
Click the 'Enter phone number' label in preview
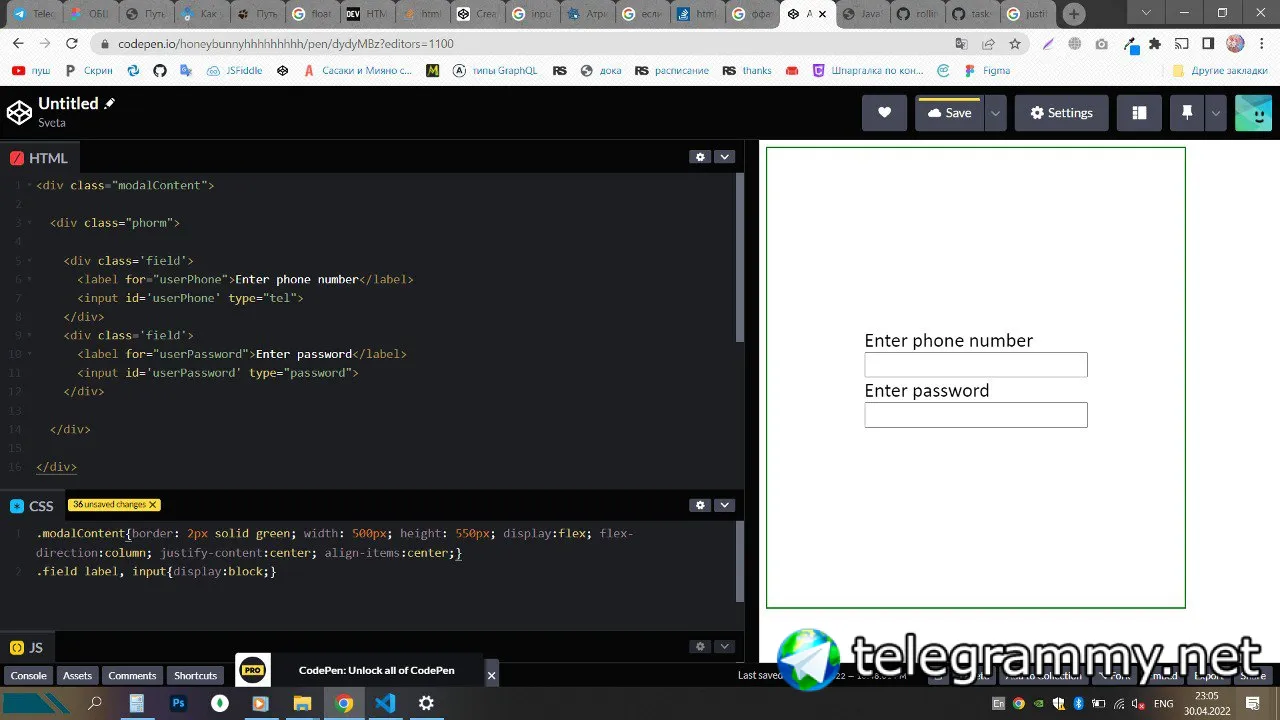coord(949,341)
